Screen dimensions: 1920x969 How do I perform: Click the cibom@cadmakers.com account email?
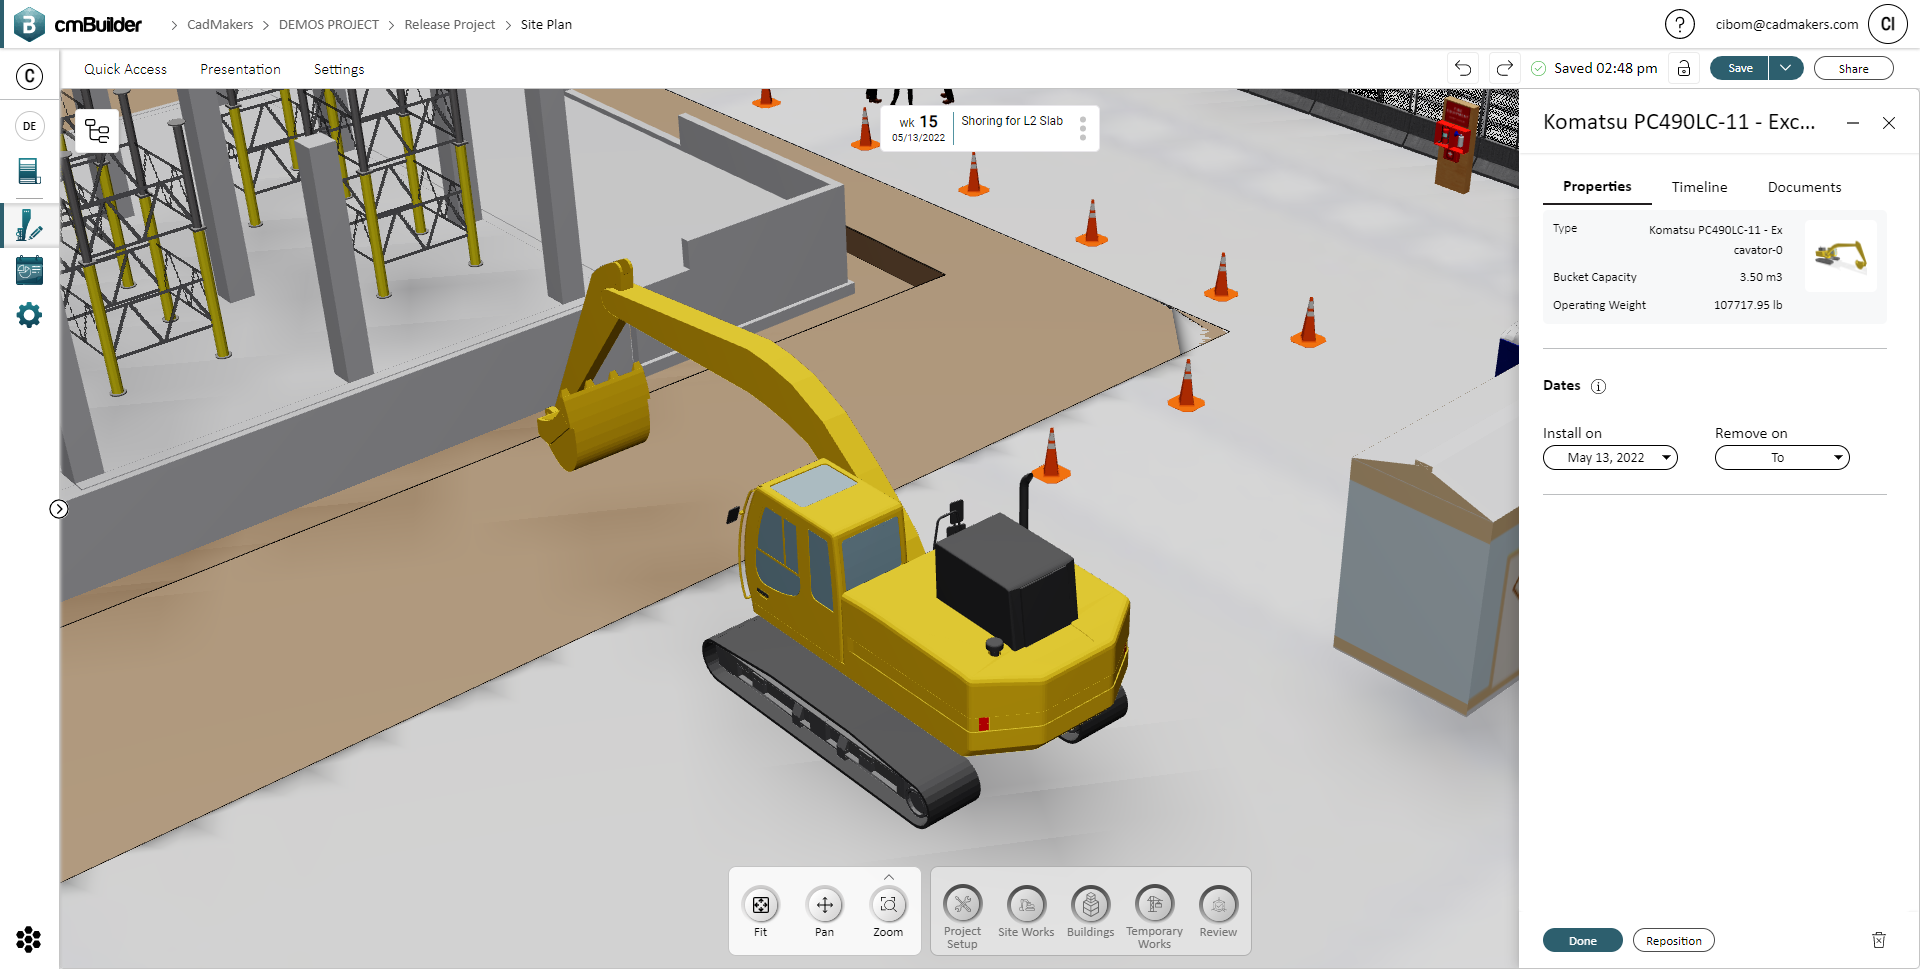(1787, 24)
